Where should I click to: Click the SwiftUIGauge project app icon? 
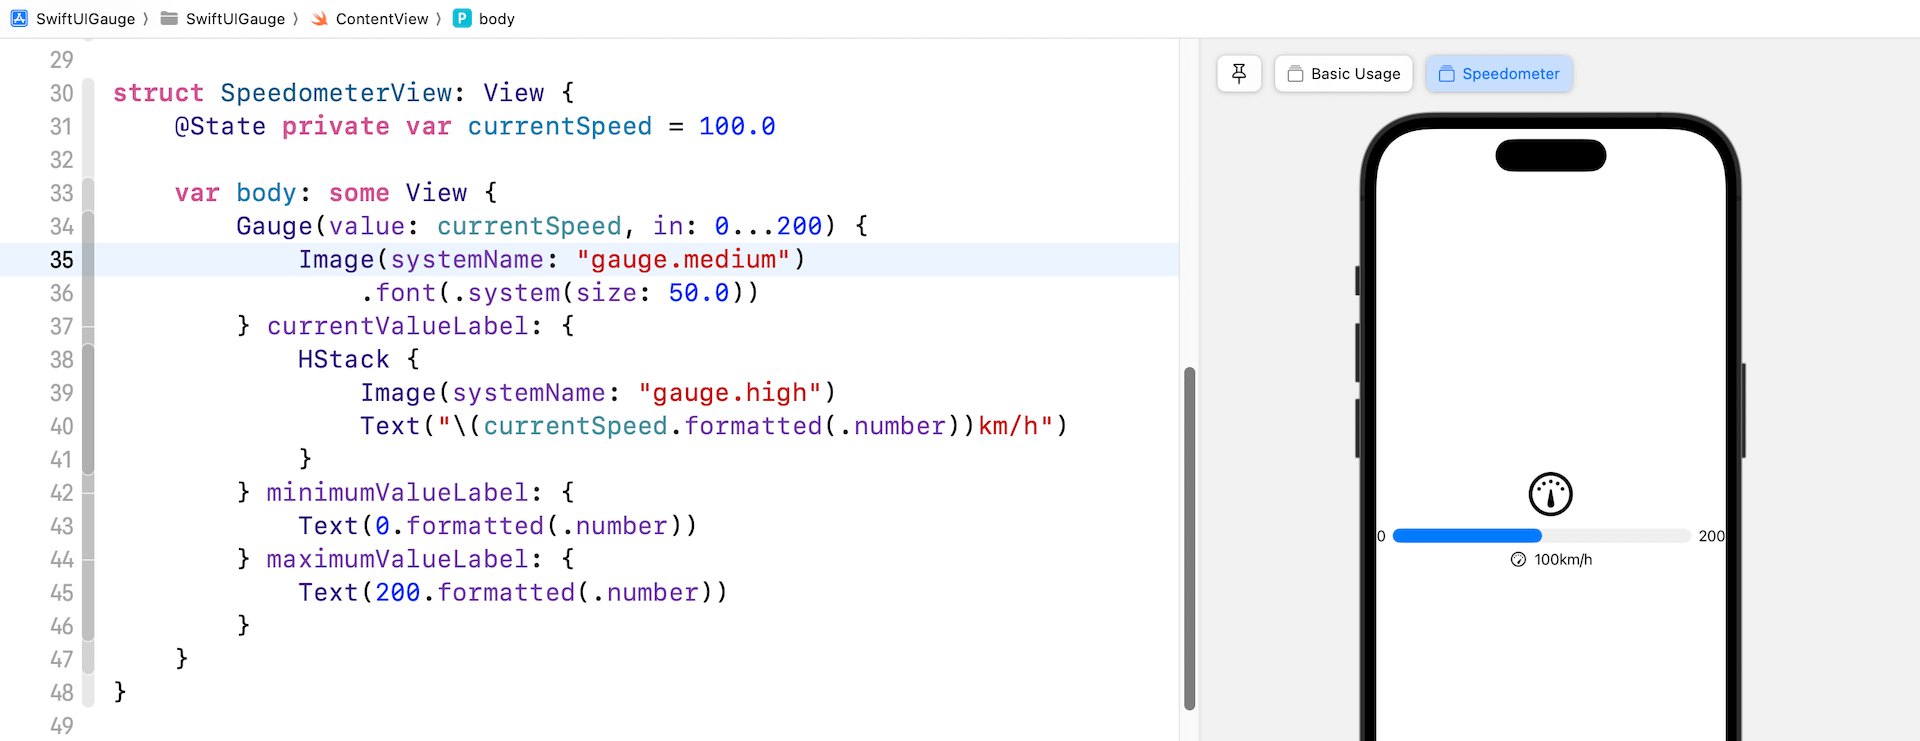click(19, 18)
